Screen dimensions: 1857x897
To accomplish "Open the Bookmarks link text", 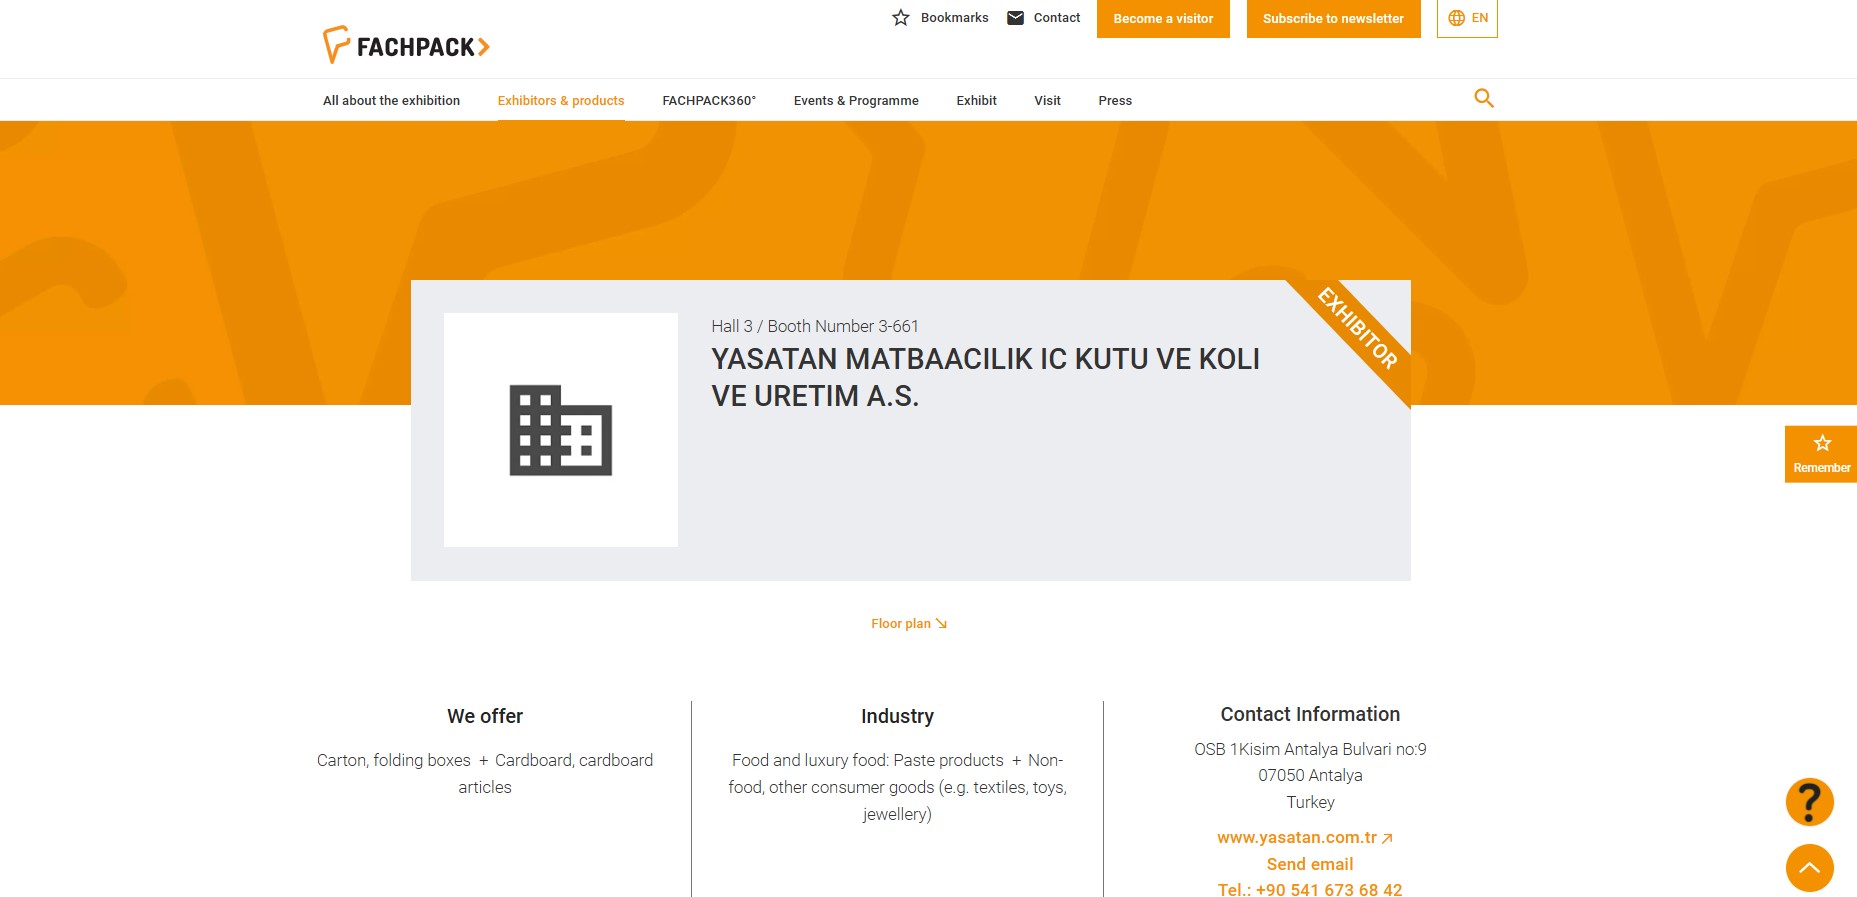I will click(954, 18).
